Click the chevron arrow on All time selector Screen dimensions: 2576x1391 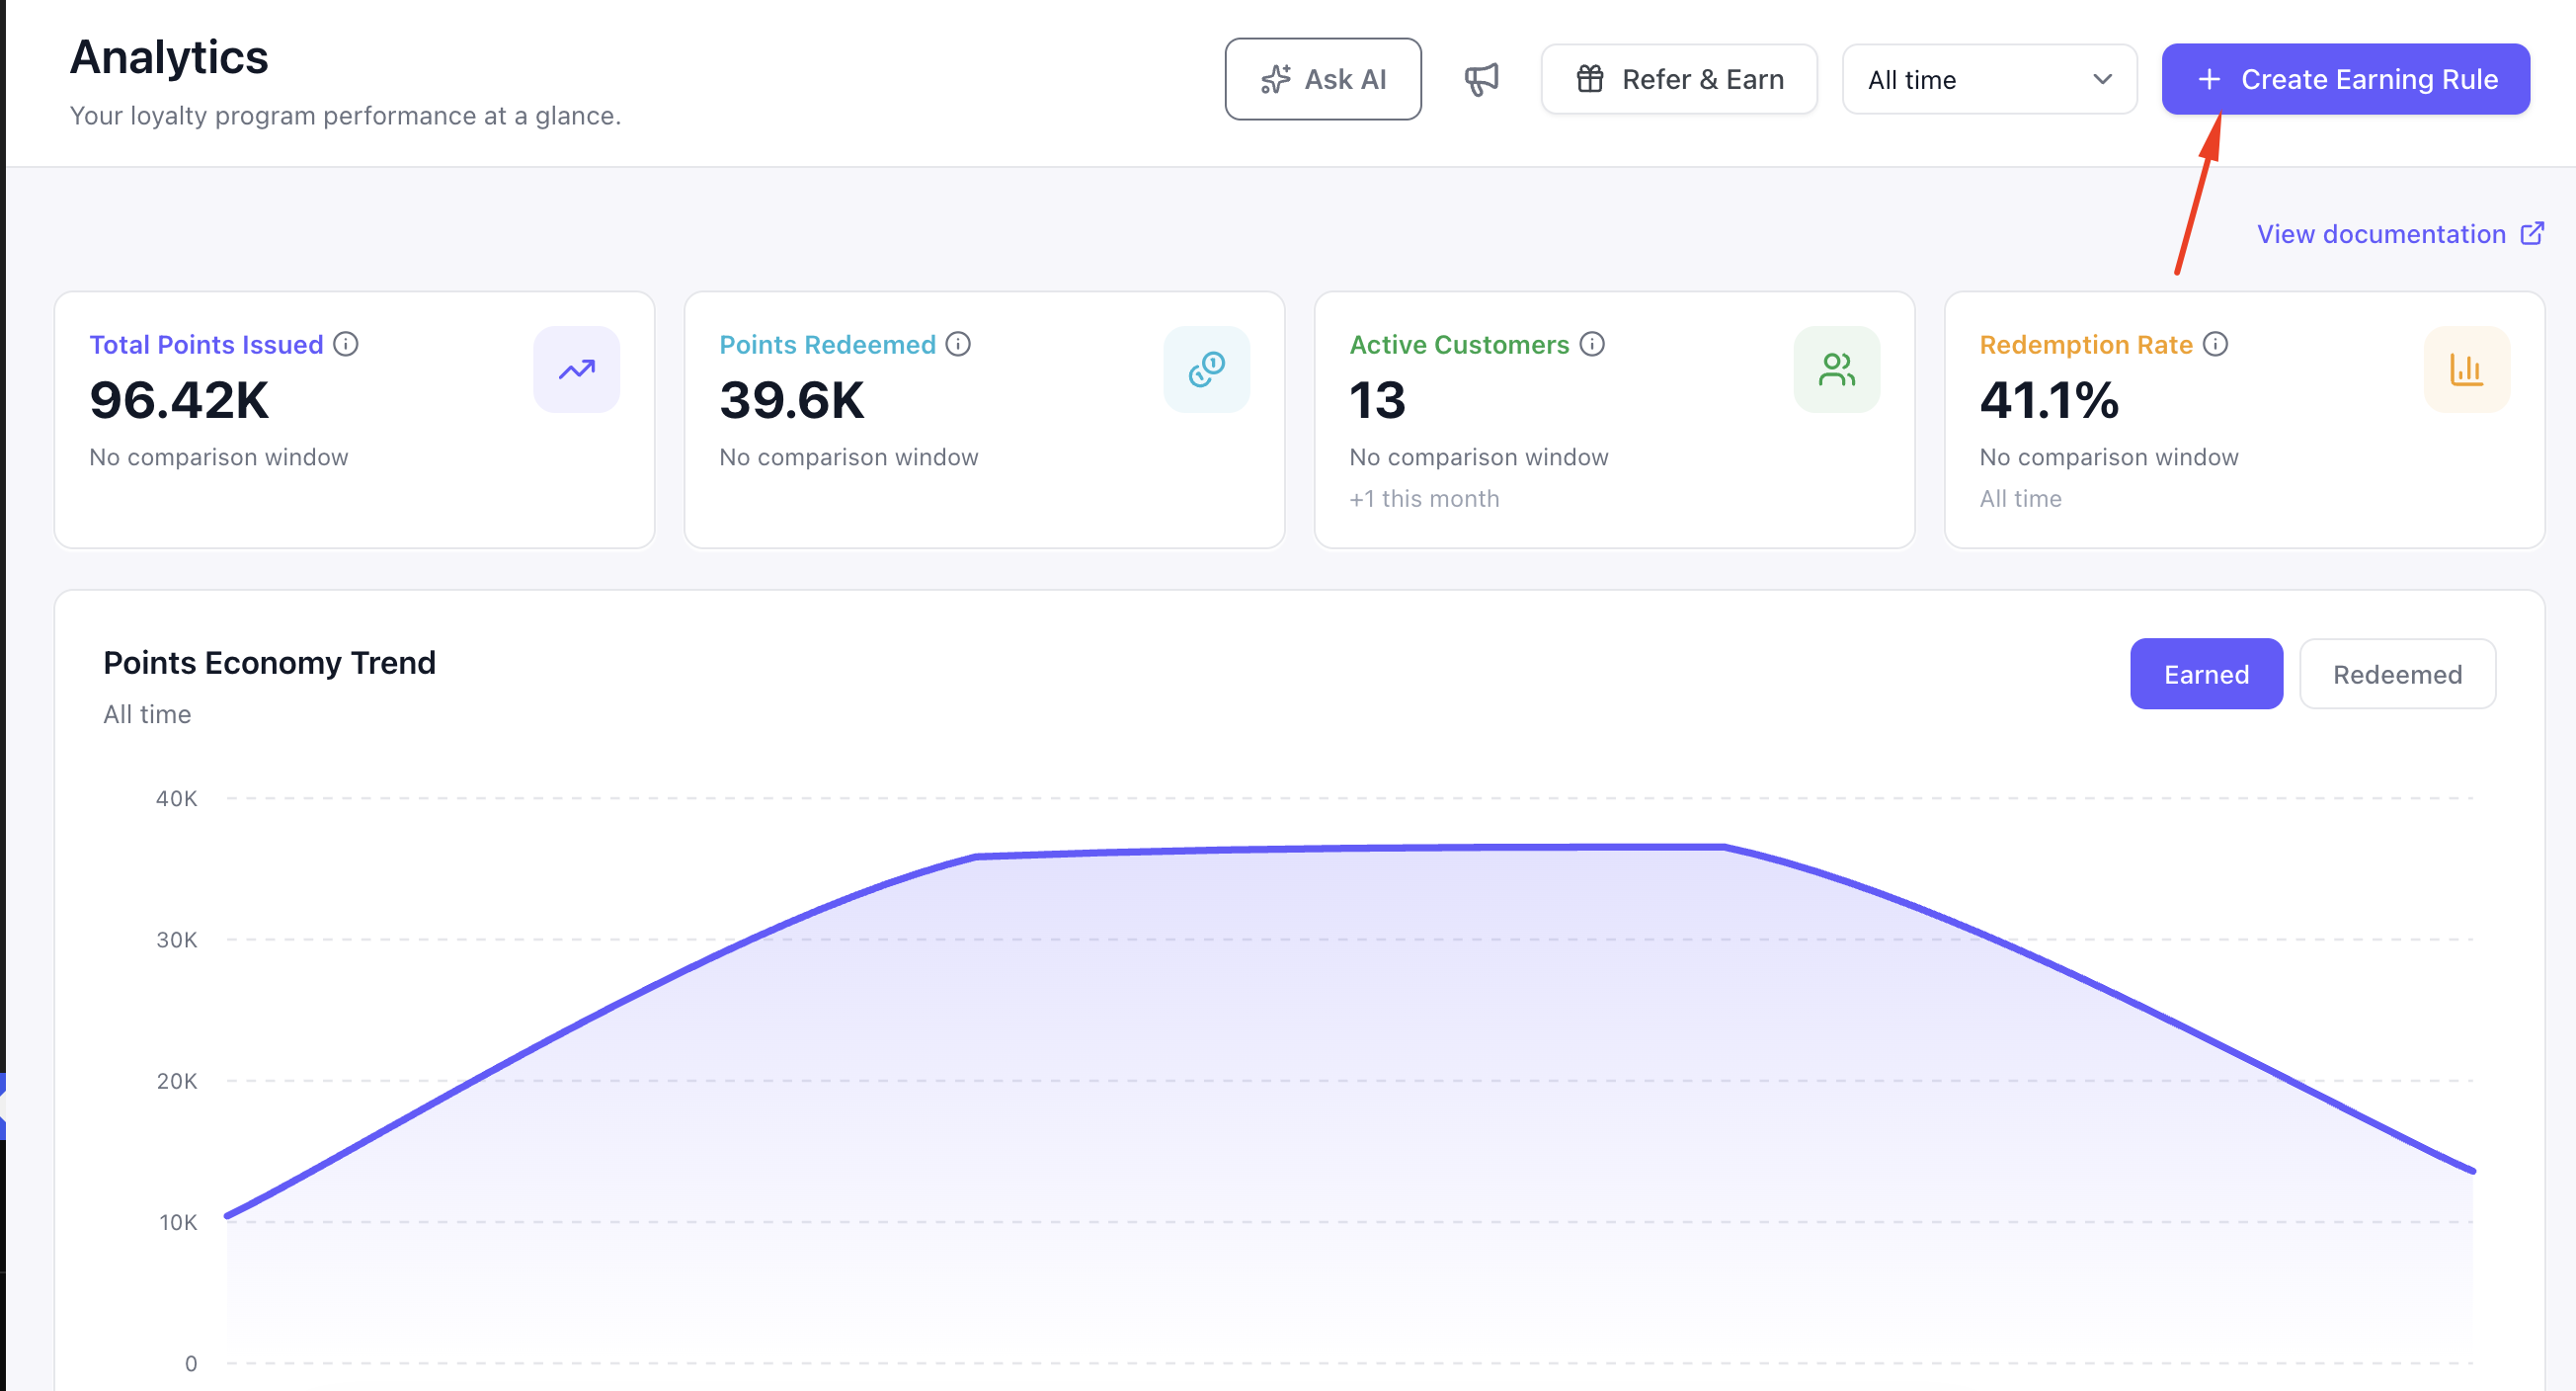tap(2102, 79)
